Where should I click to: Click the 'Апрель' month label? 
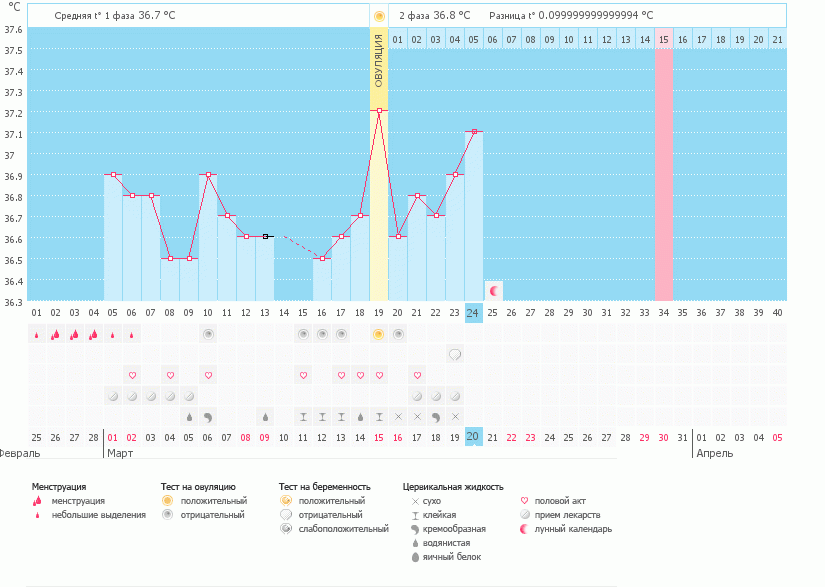click(715, 451)
